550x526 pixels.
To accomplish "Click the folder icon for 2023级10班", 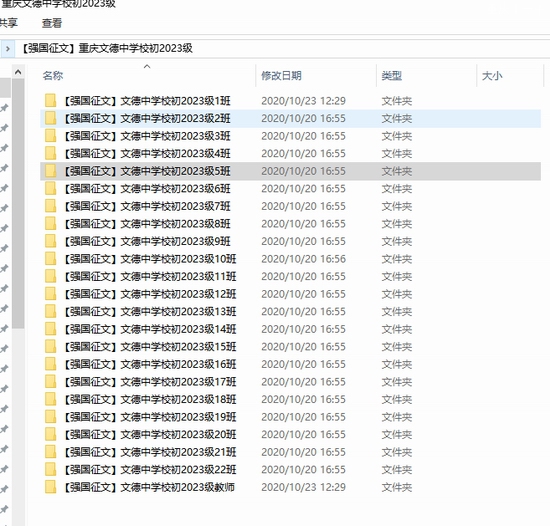I will (51, 259).
